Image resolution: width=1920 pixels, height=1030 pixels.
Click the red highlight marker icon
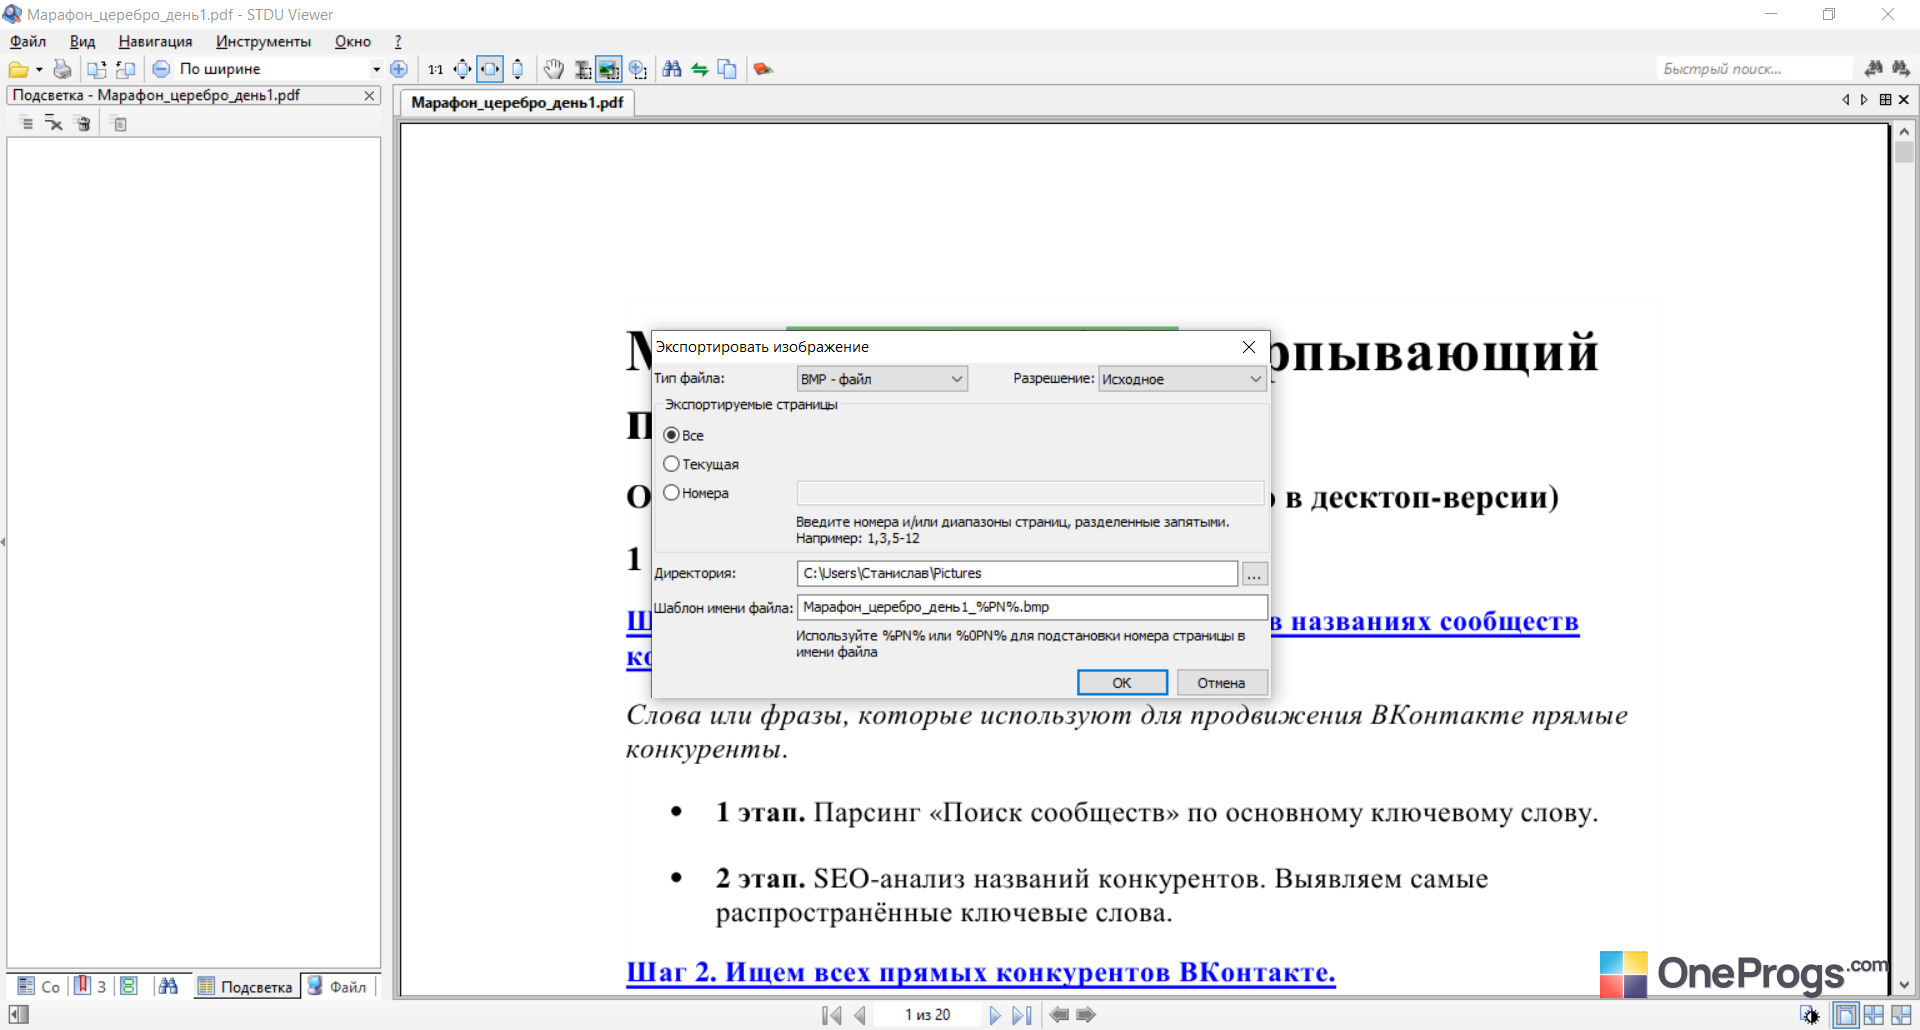763,69
